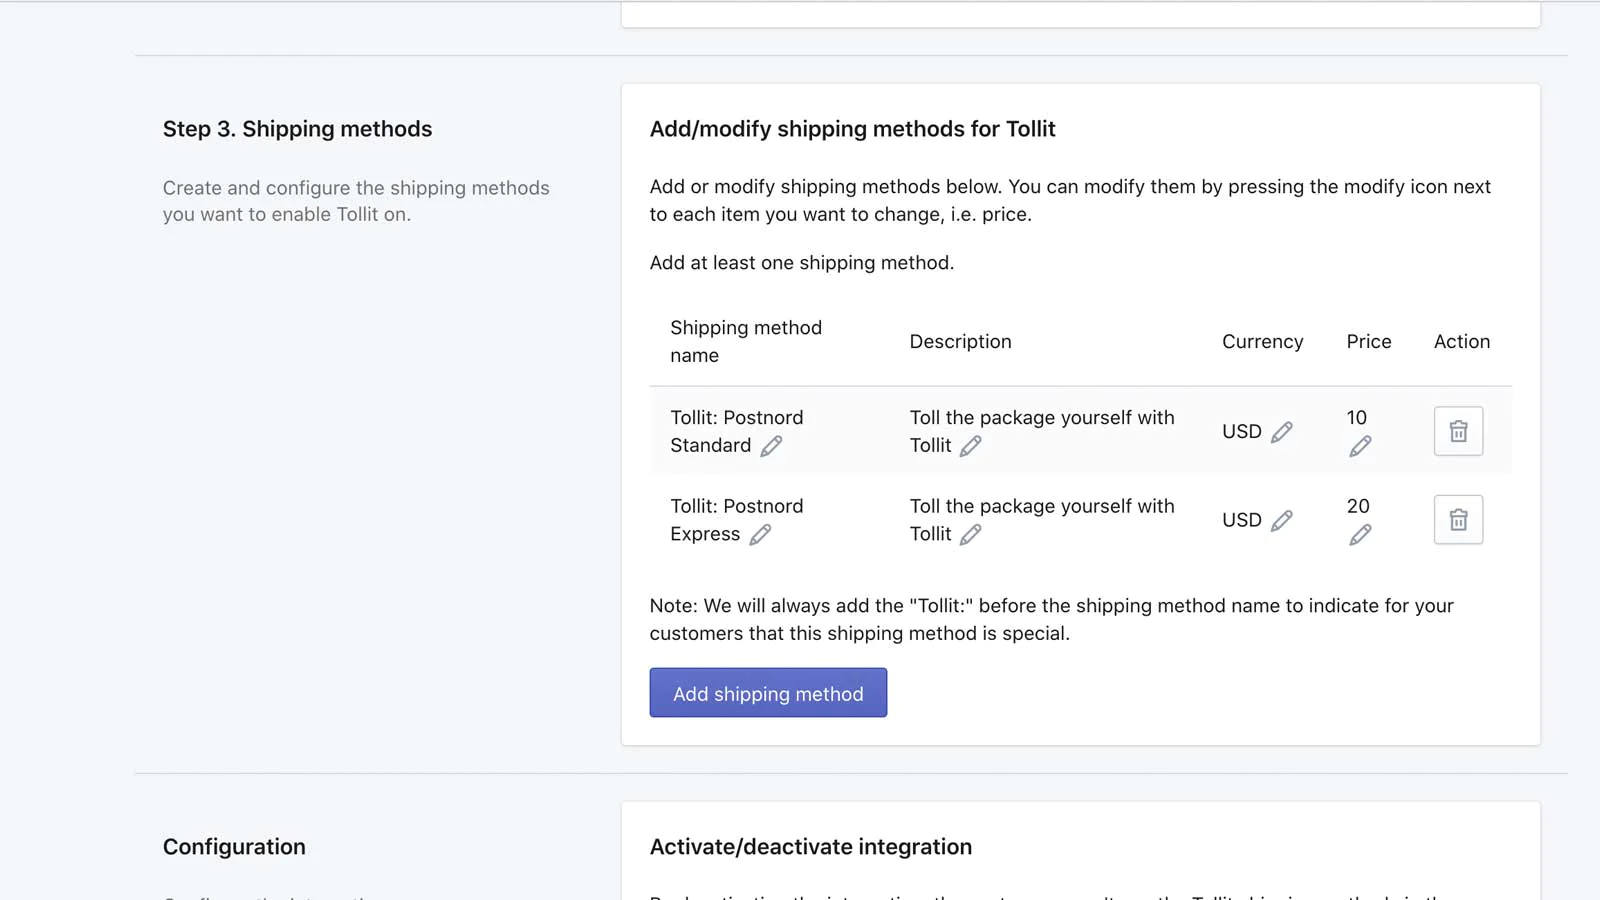
Task: Click the Action column header
Action: (1461, 342)
